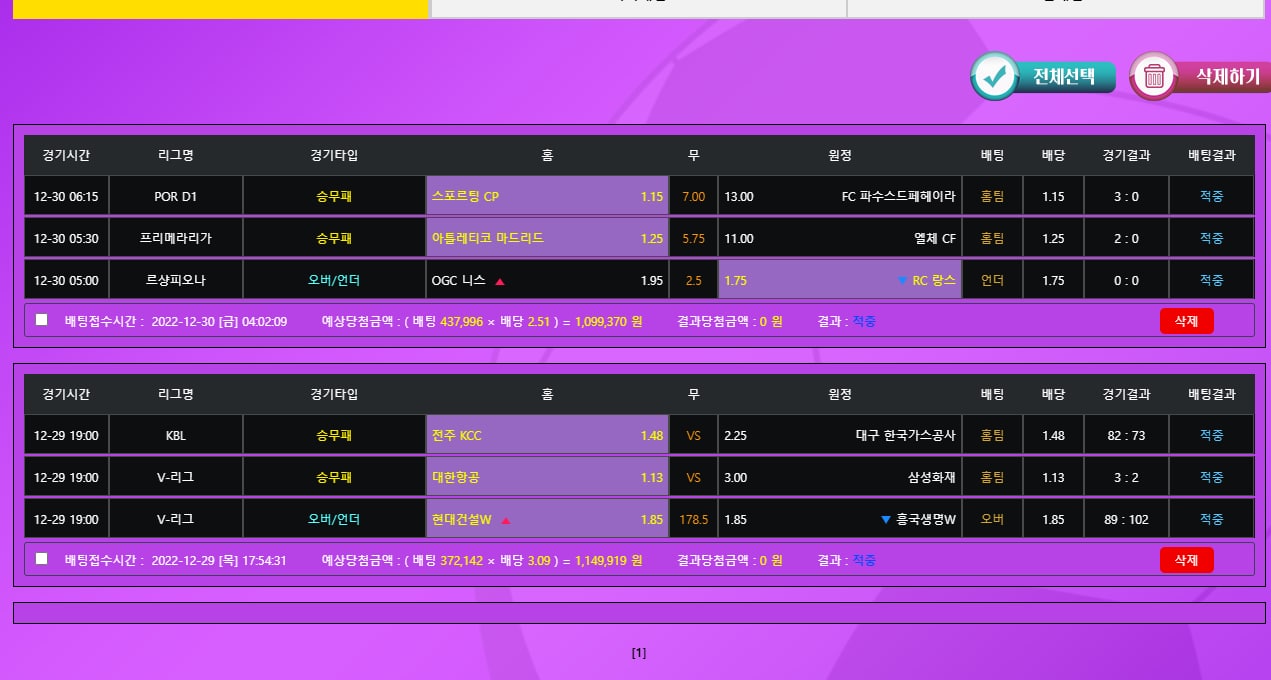
Task: Tick the checkbox for the 2022-12-29 bet slip
Action: [x=41, y=559]
